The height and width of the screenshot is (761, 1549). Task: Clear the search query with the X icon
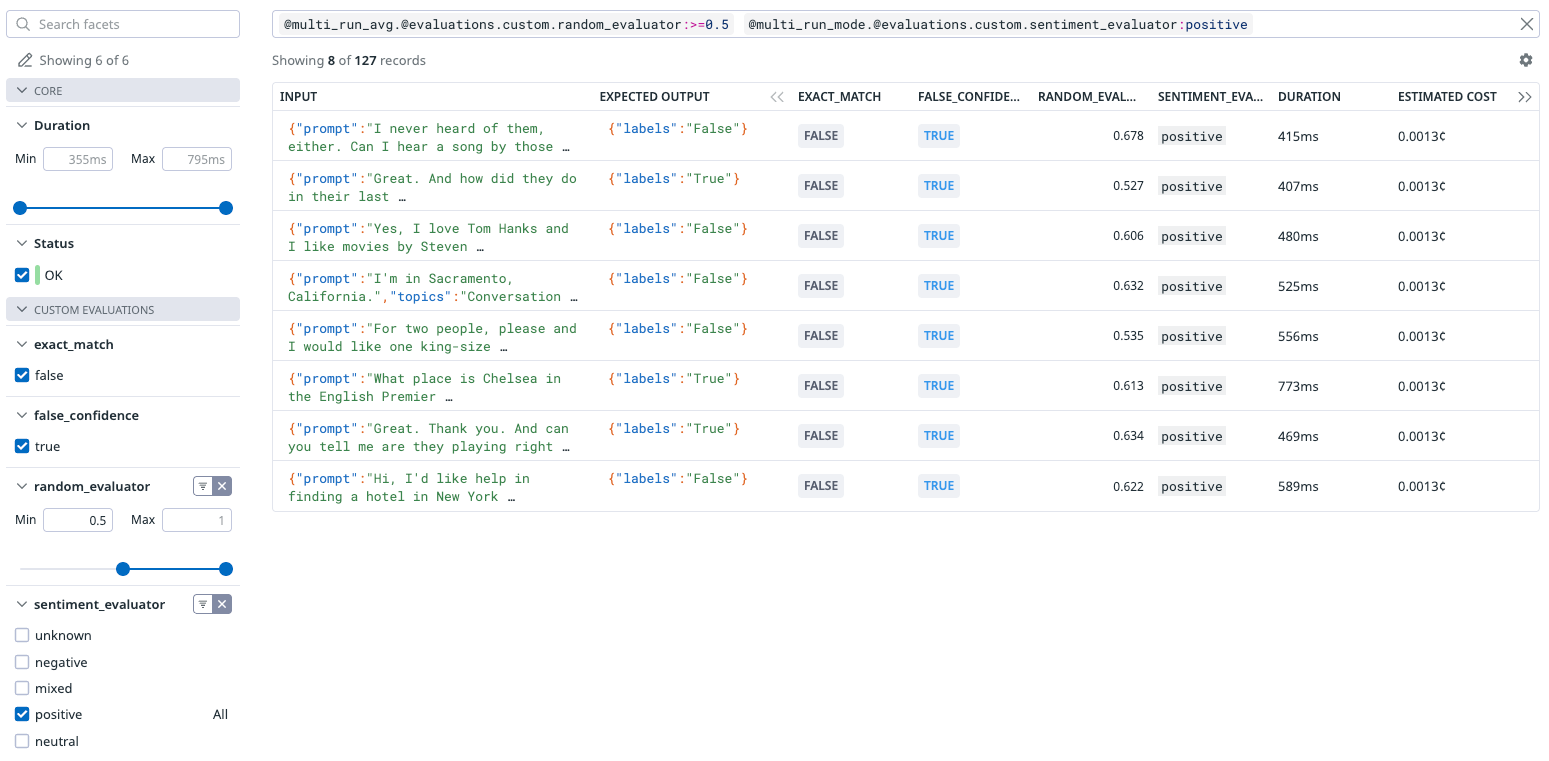pos(1526,24)
